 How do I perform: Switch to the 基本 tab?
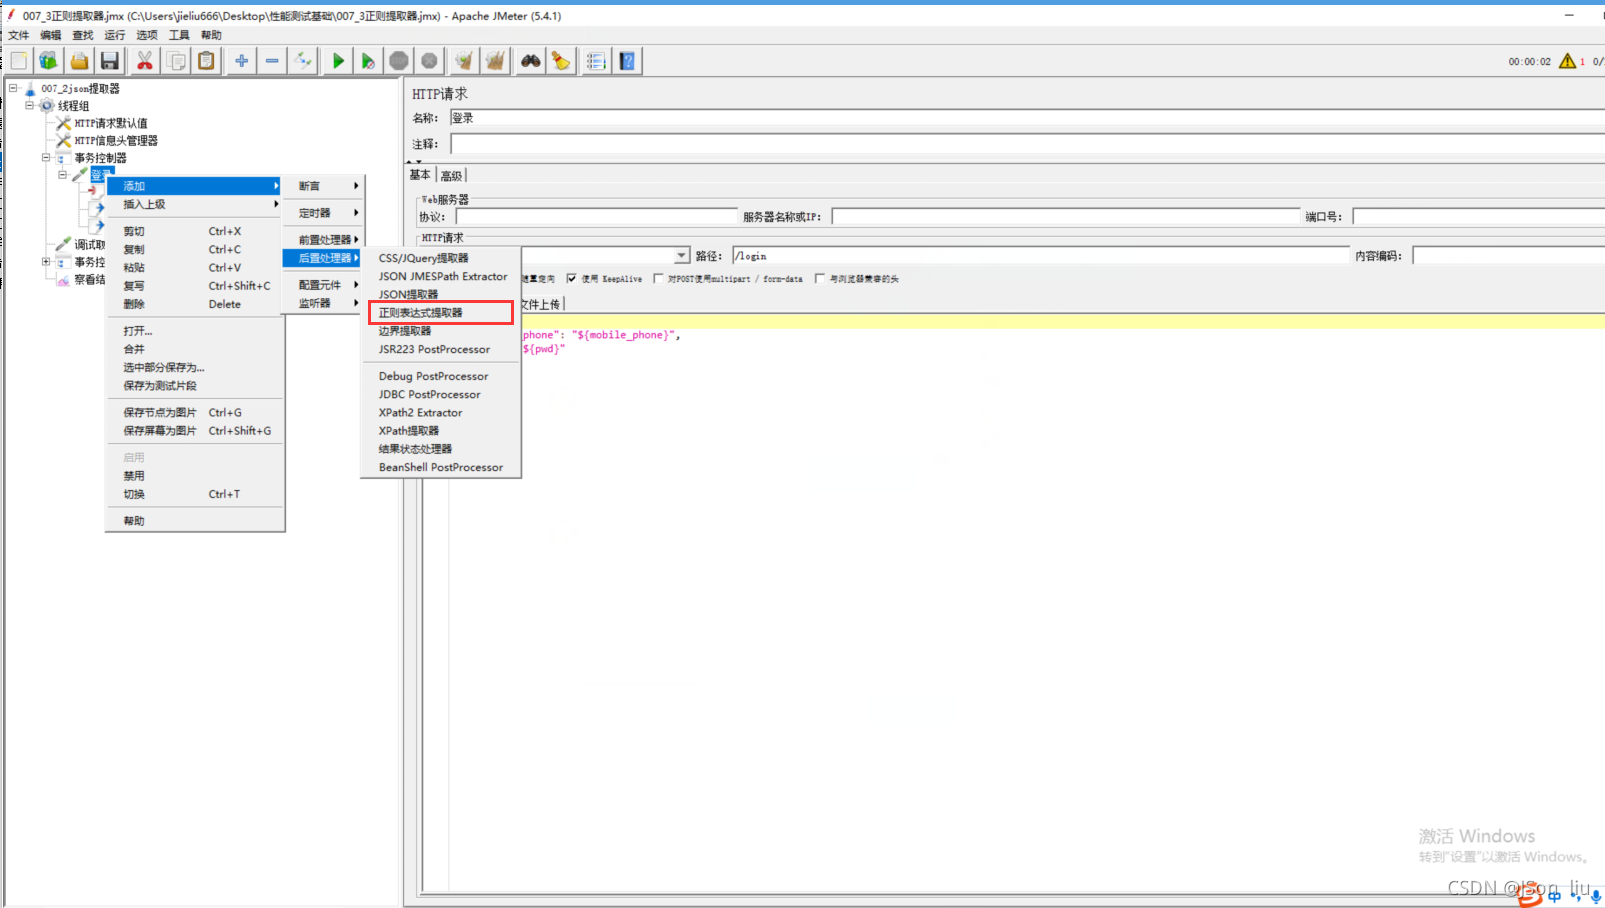(420, 175)
